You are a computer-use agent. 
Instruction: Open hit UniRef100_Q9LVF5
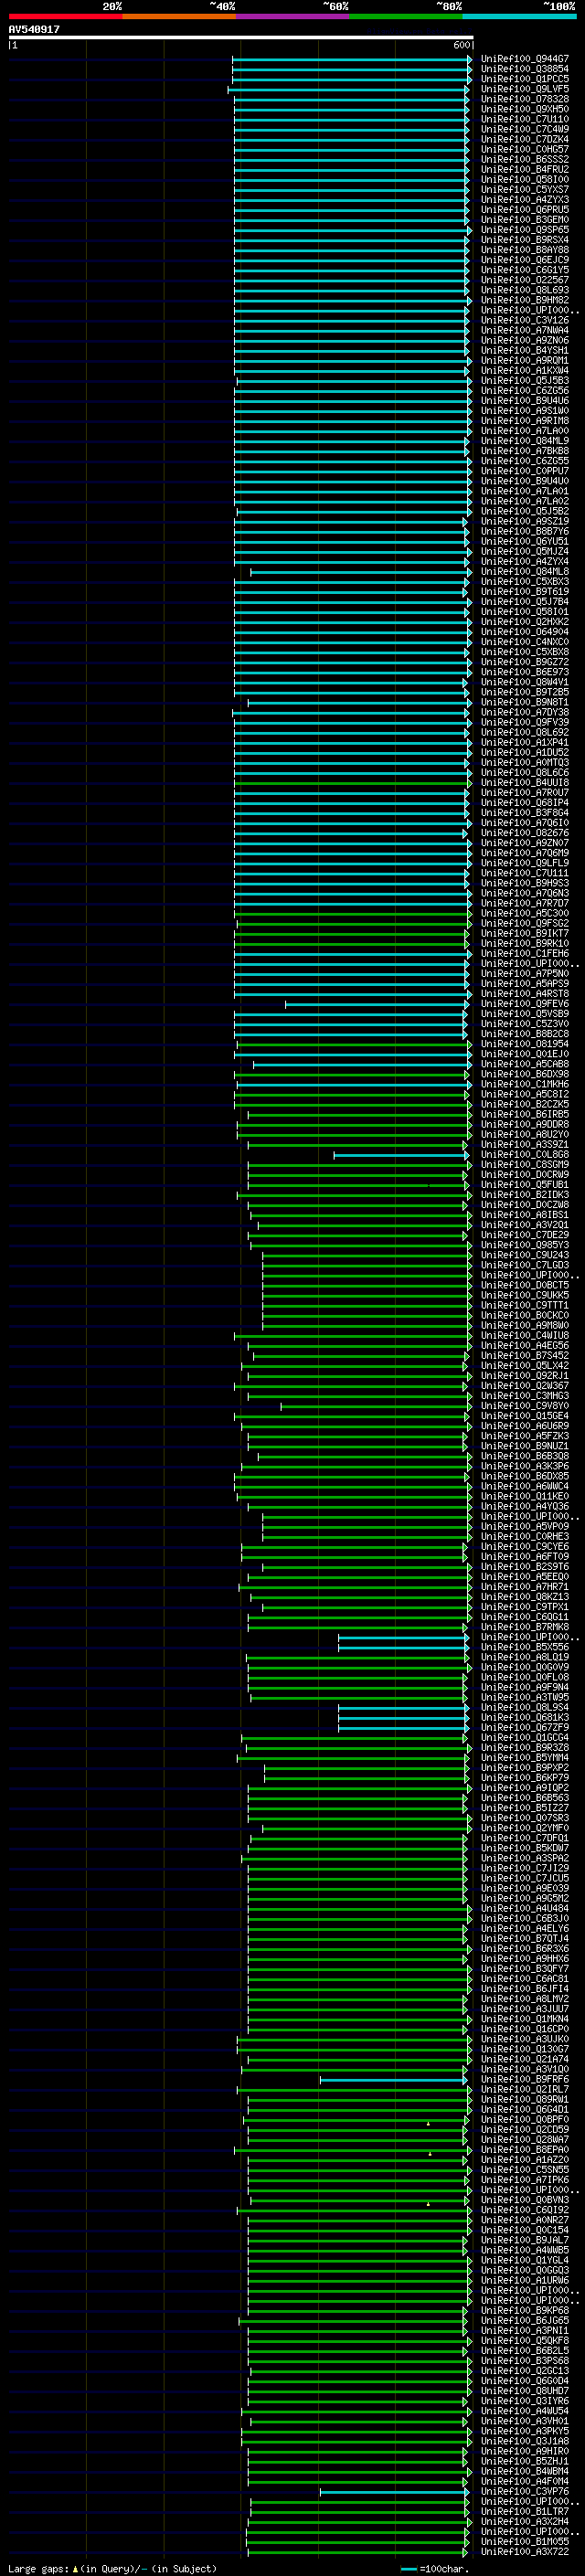(x=525, y=89)
